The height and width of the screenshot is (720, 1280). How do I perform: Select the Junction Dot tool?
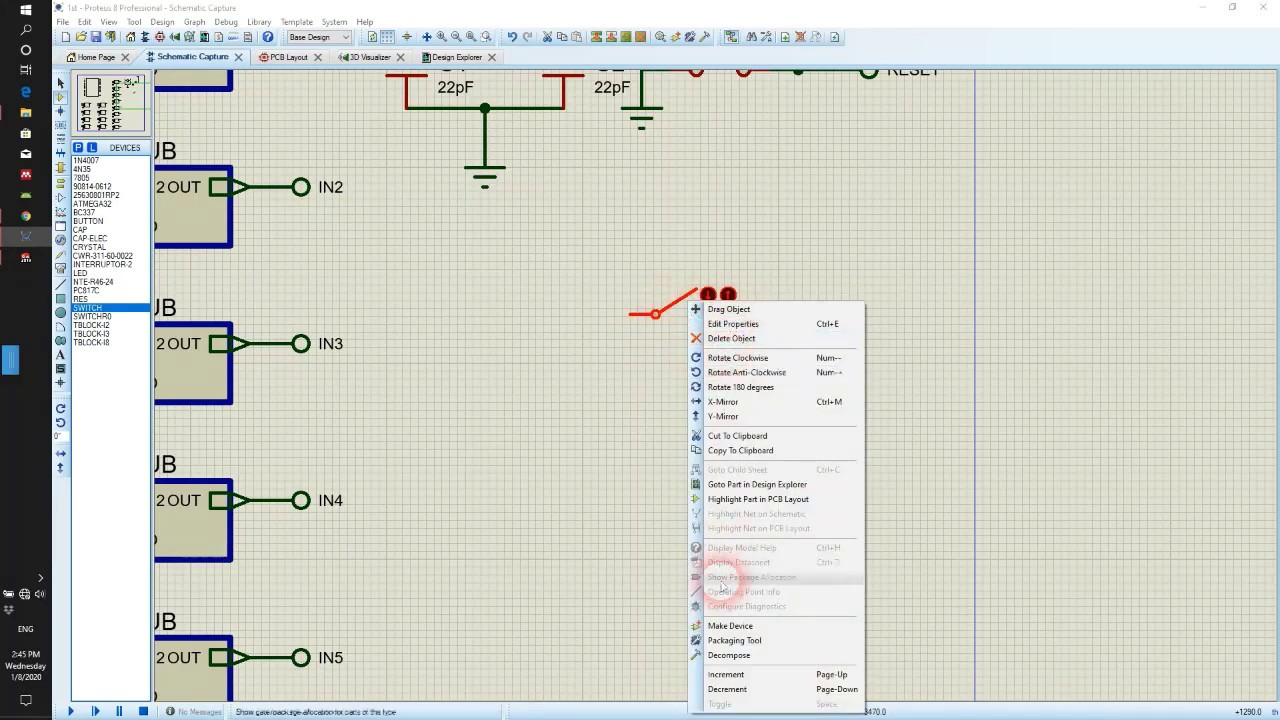(x=61, y=111)
